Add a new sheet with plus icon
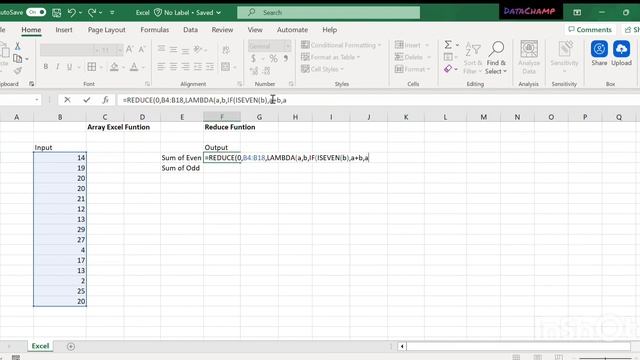Image resolution: width=640 pixels, height=360 pixels. pos(71,347)
